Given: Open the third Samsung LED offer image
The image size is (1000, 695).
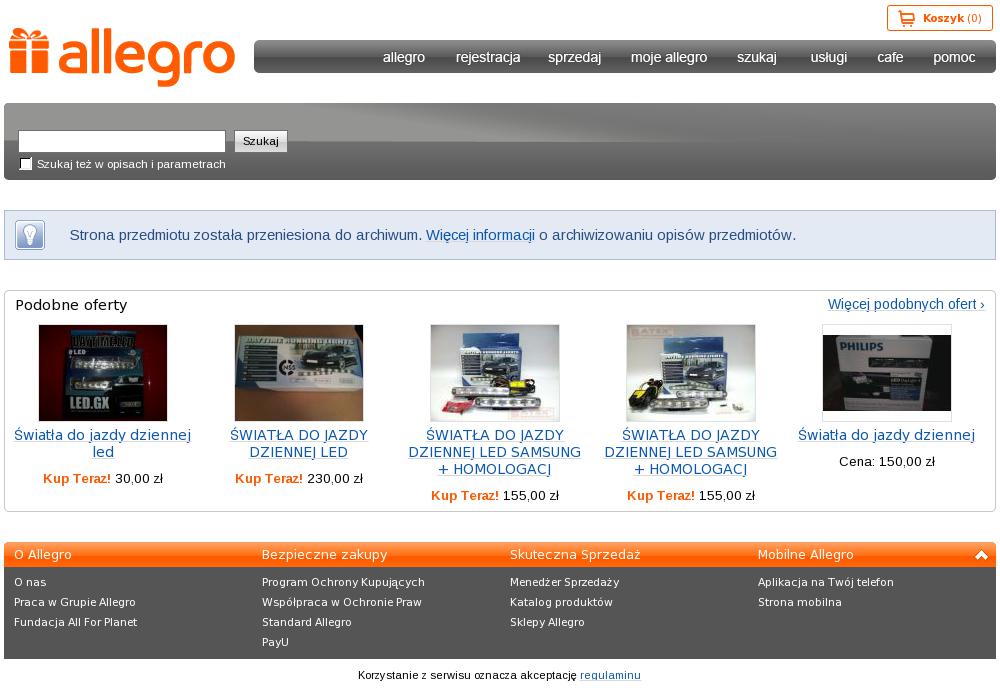Looking at the screenshot, I should 495,373.
